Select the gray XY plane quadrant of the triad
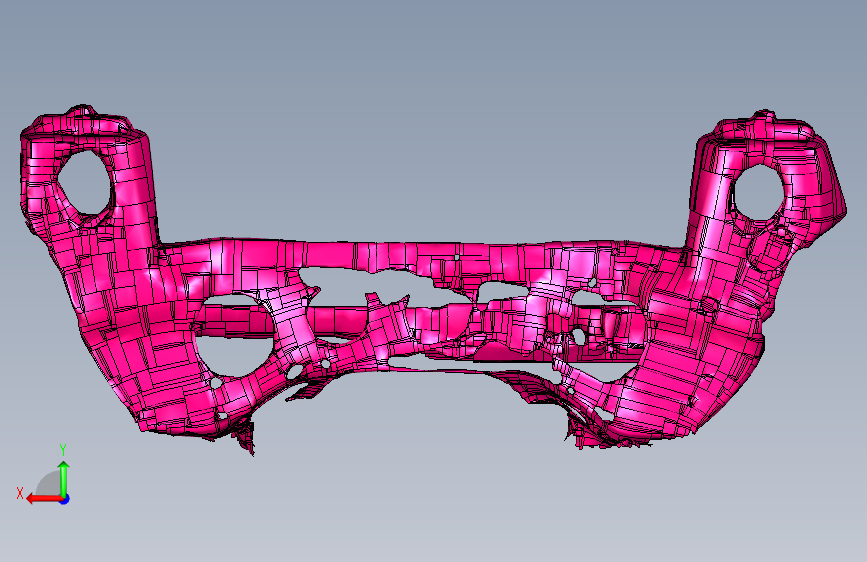This screenshot has height=562, width=867. (x=48, y=483)
